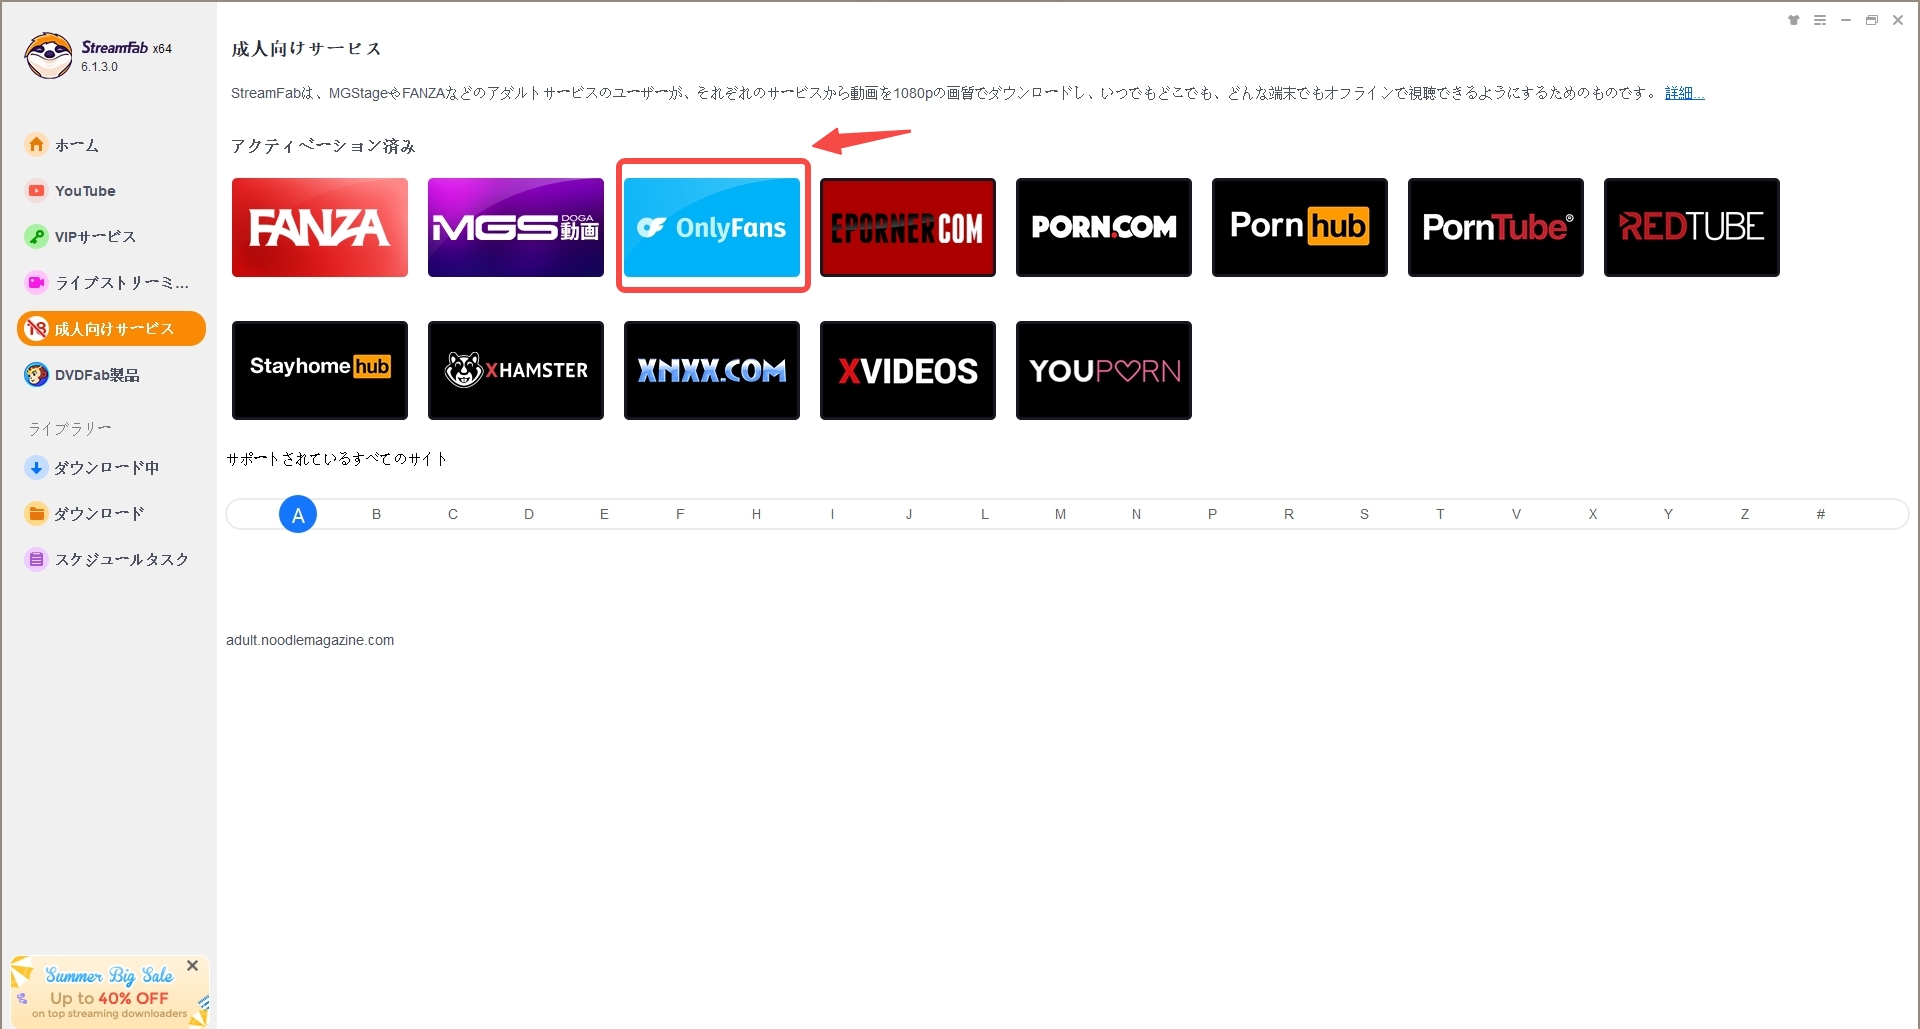Select letter S in site index

tap(1364, 514)
